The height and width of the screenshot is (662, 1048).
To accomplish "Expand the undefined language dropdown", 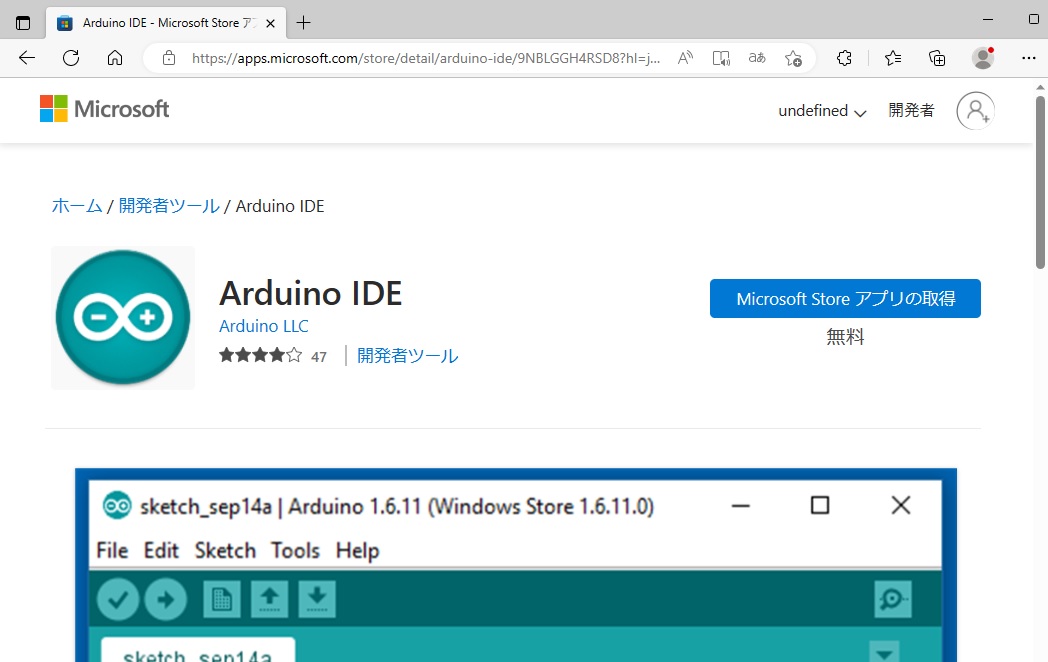I will pos(822,110).
